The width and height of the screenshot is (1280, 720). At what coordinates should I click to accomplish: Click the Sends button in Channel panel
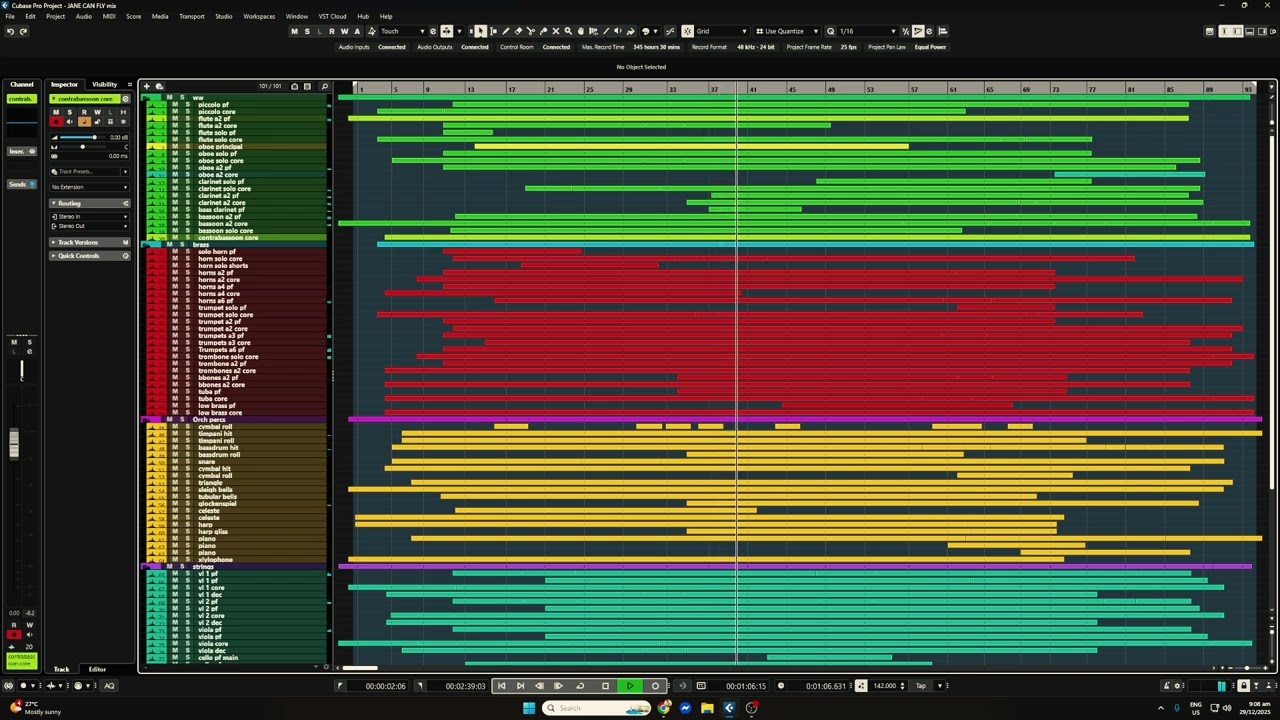coord(21,184)
